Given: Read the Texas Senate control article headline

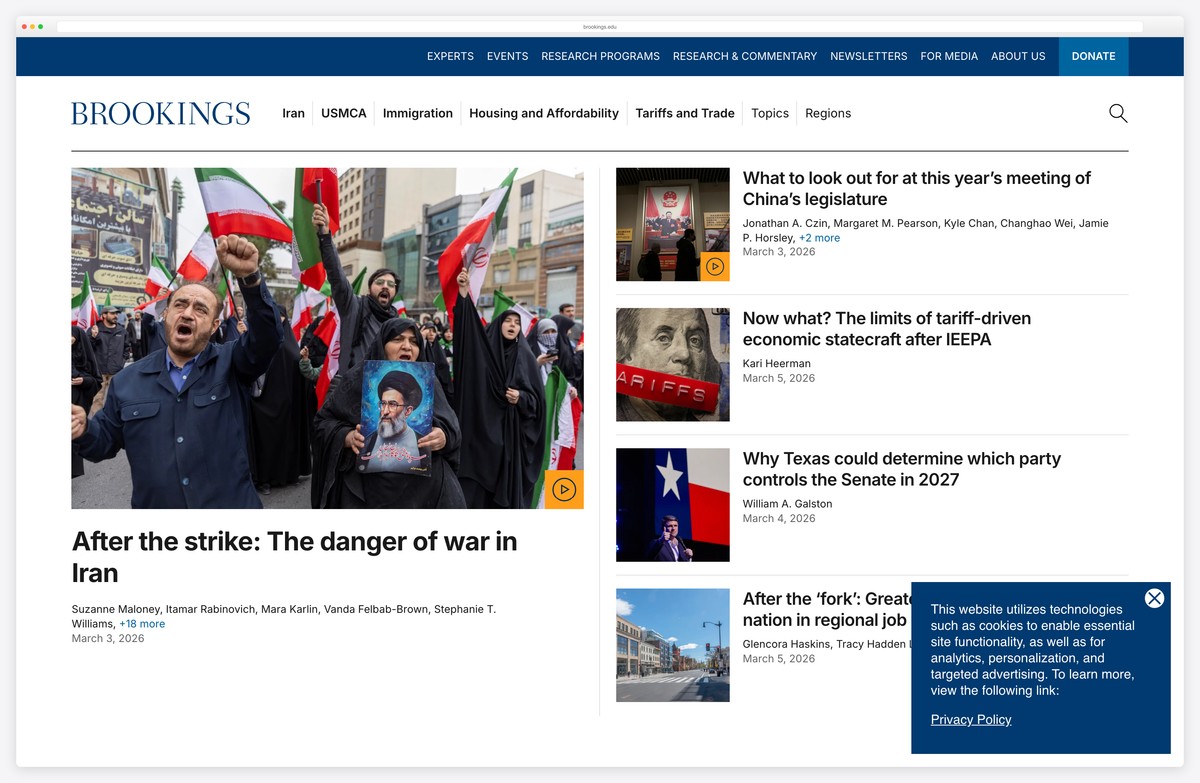Looking at the screenshot, I should (x=901, y=469).
